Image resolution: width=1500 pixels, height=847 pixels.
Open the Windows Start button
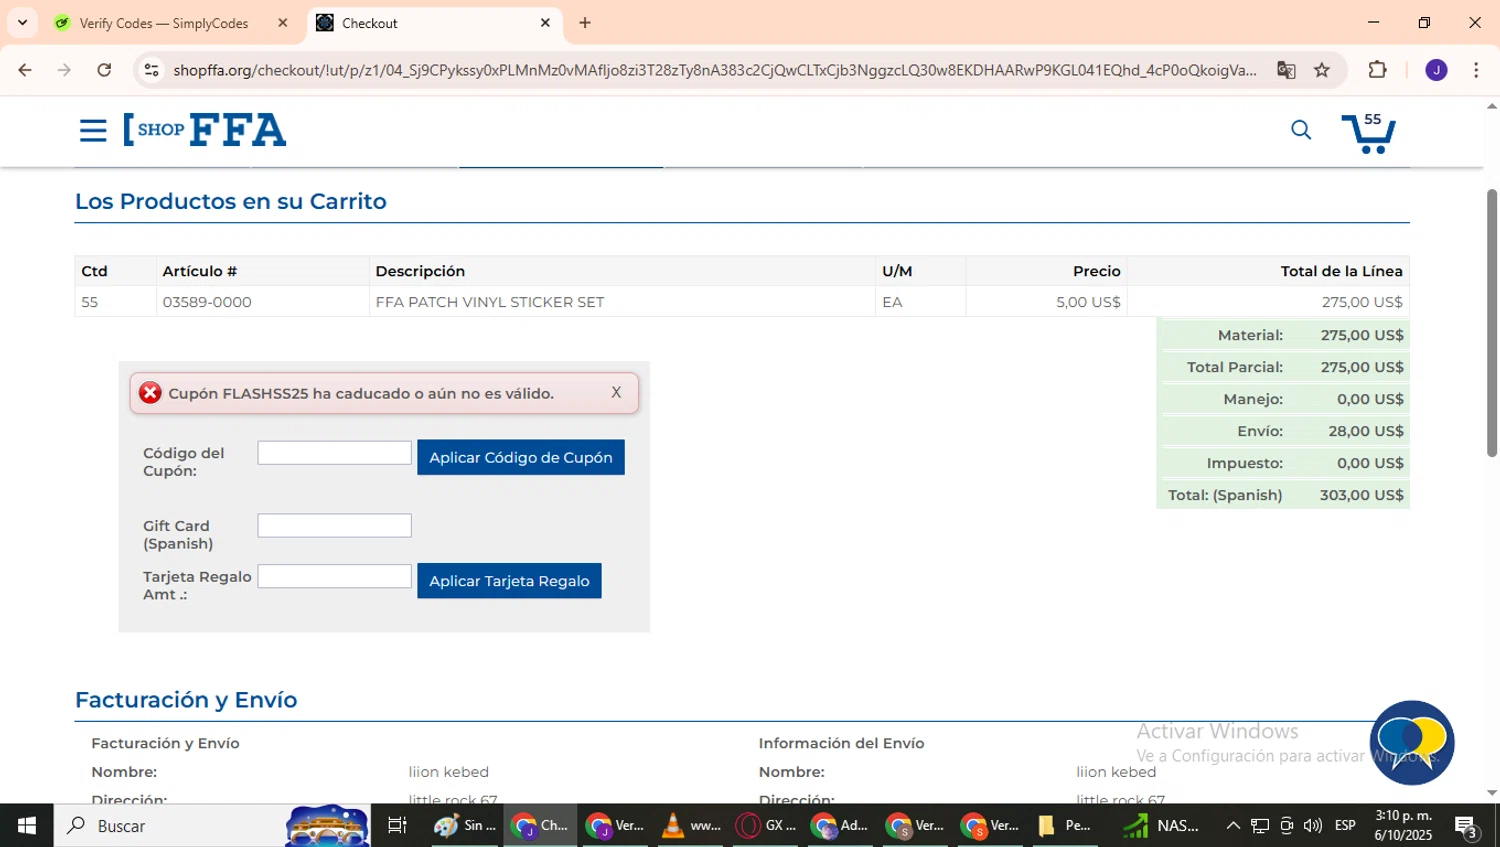point(27,826)
